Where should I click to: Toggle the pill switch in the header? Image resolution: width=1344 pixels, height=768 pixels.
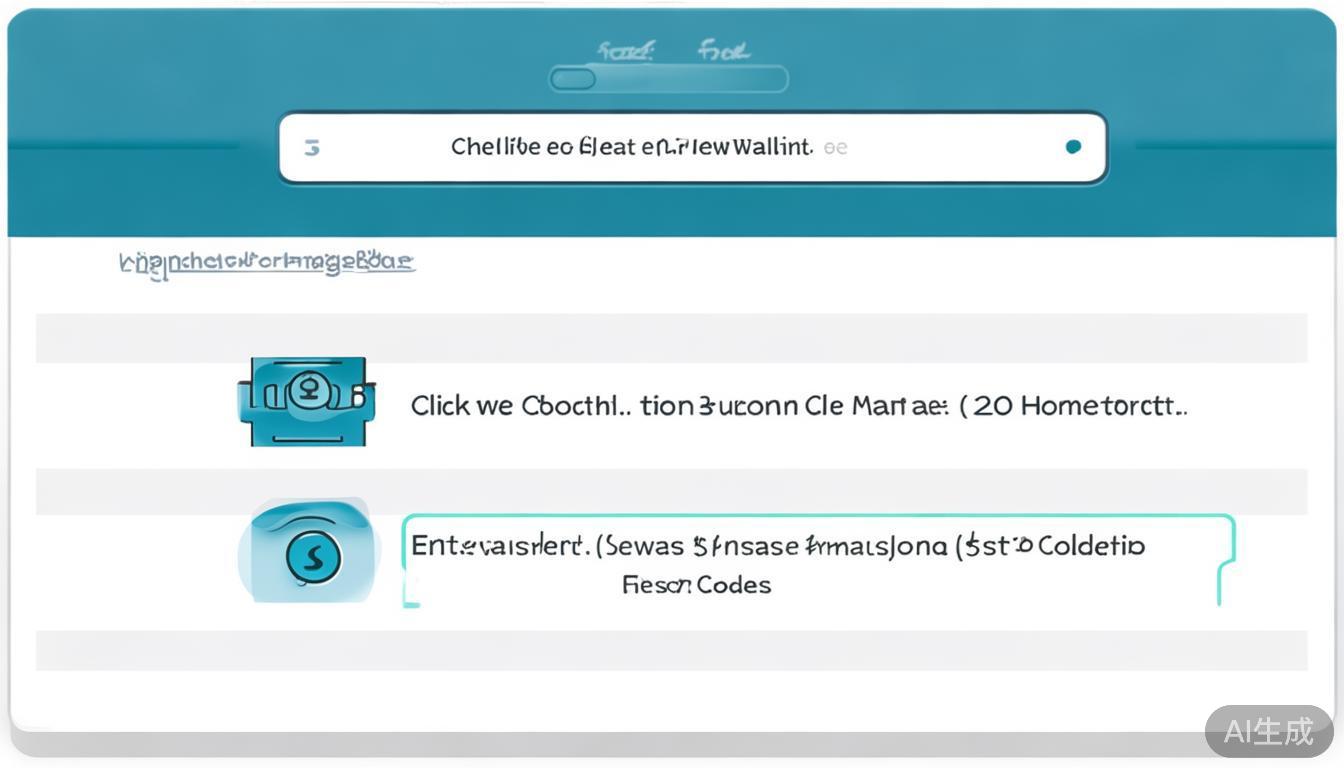tap(574, 79)
